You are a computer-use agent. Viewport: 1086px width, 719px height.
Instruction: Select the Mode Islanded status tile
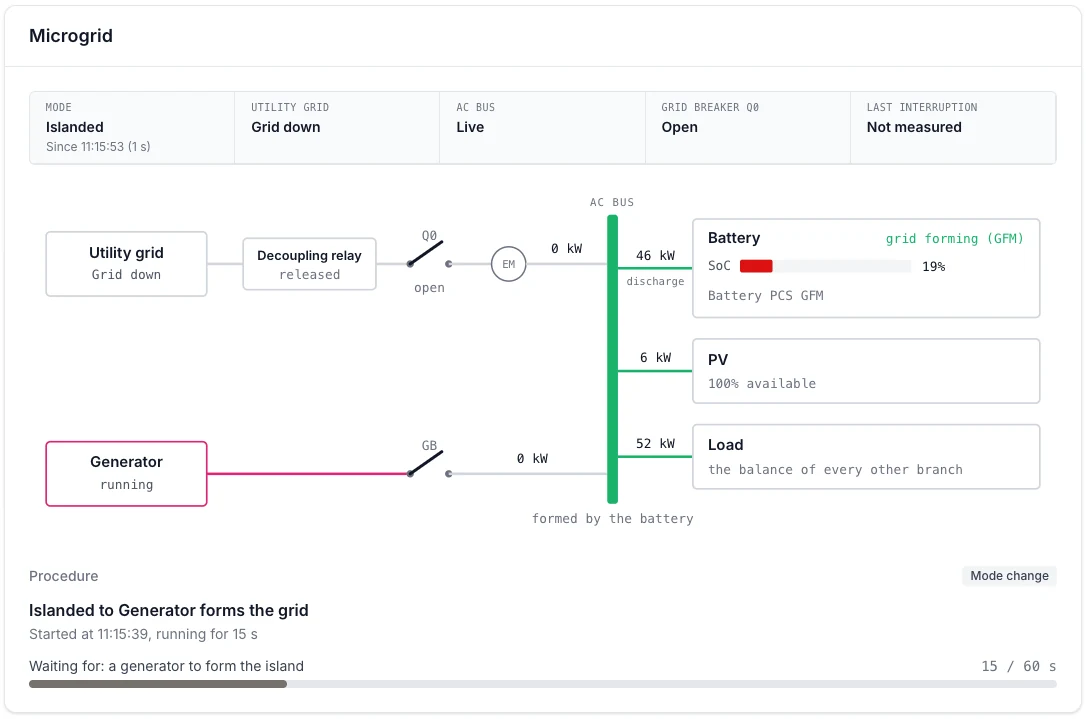(132, 127)
